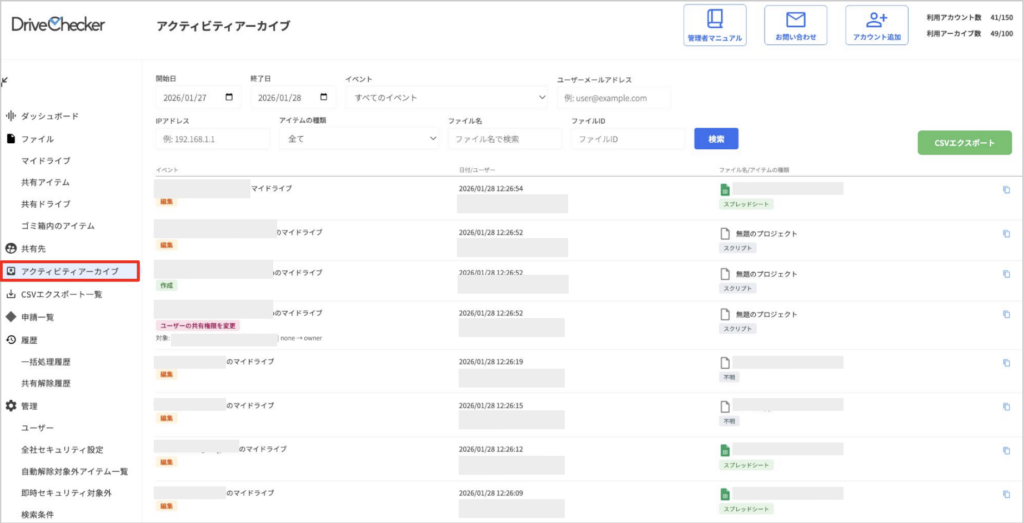This screenshot has height=523, width=1024.
Task: Copy icon for the 12:26:54 row
Action: point(1006,190)
